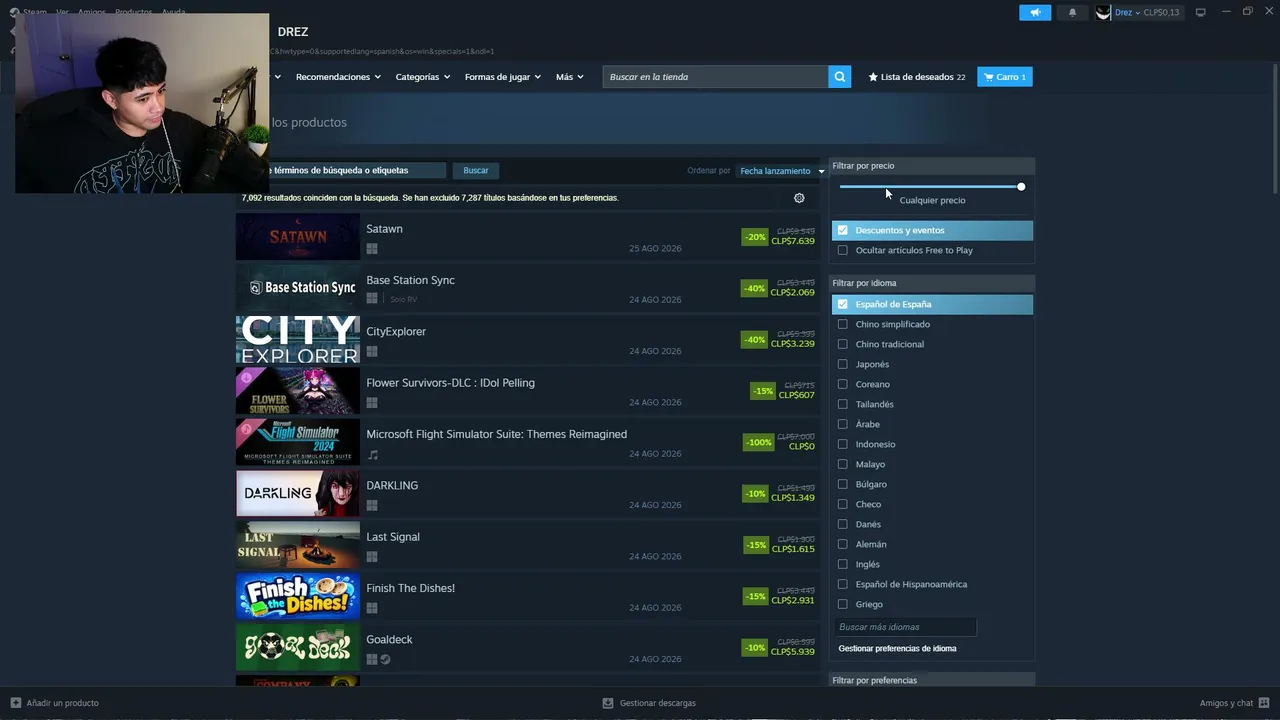The image size is (1280, 720).
Task: Click the Gestionar descargas download icon
Action: [608, 703]
